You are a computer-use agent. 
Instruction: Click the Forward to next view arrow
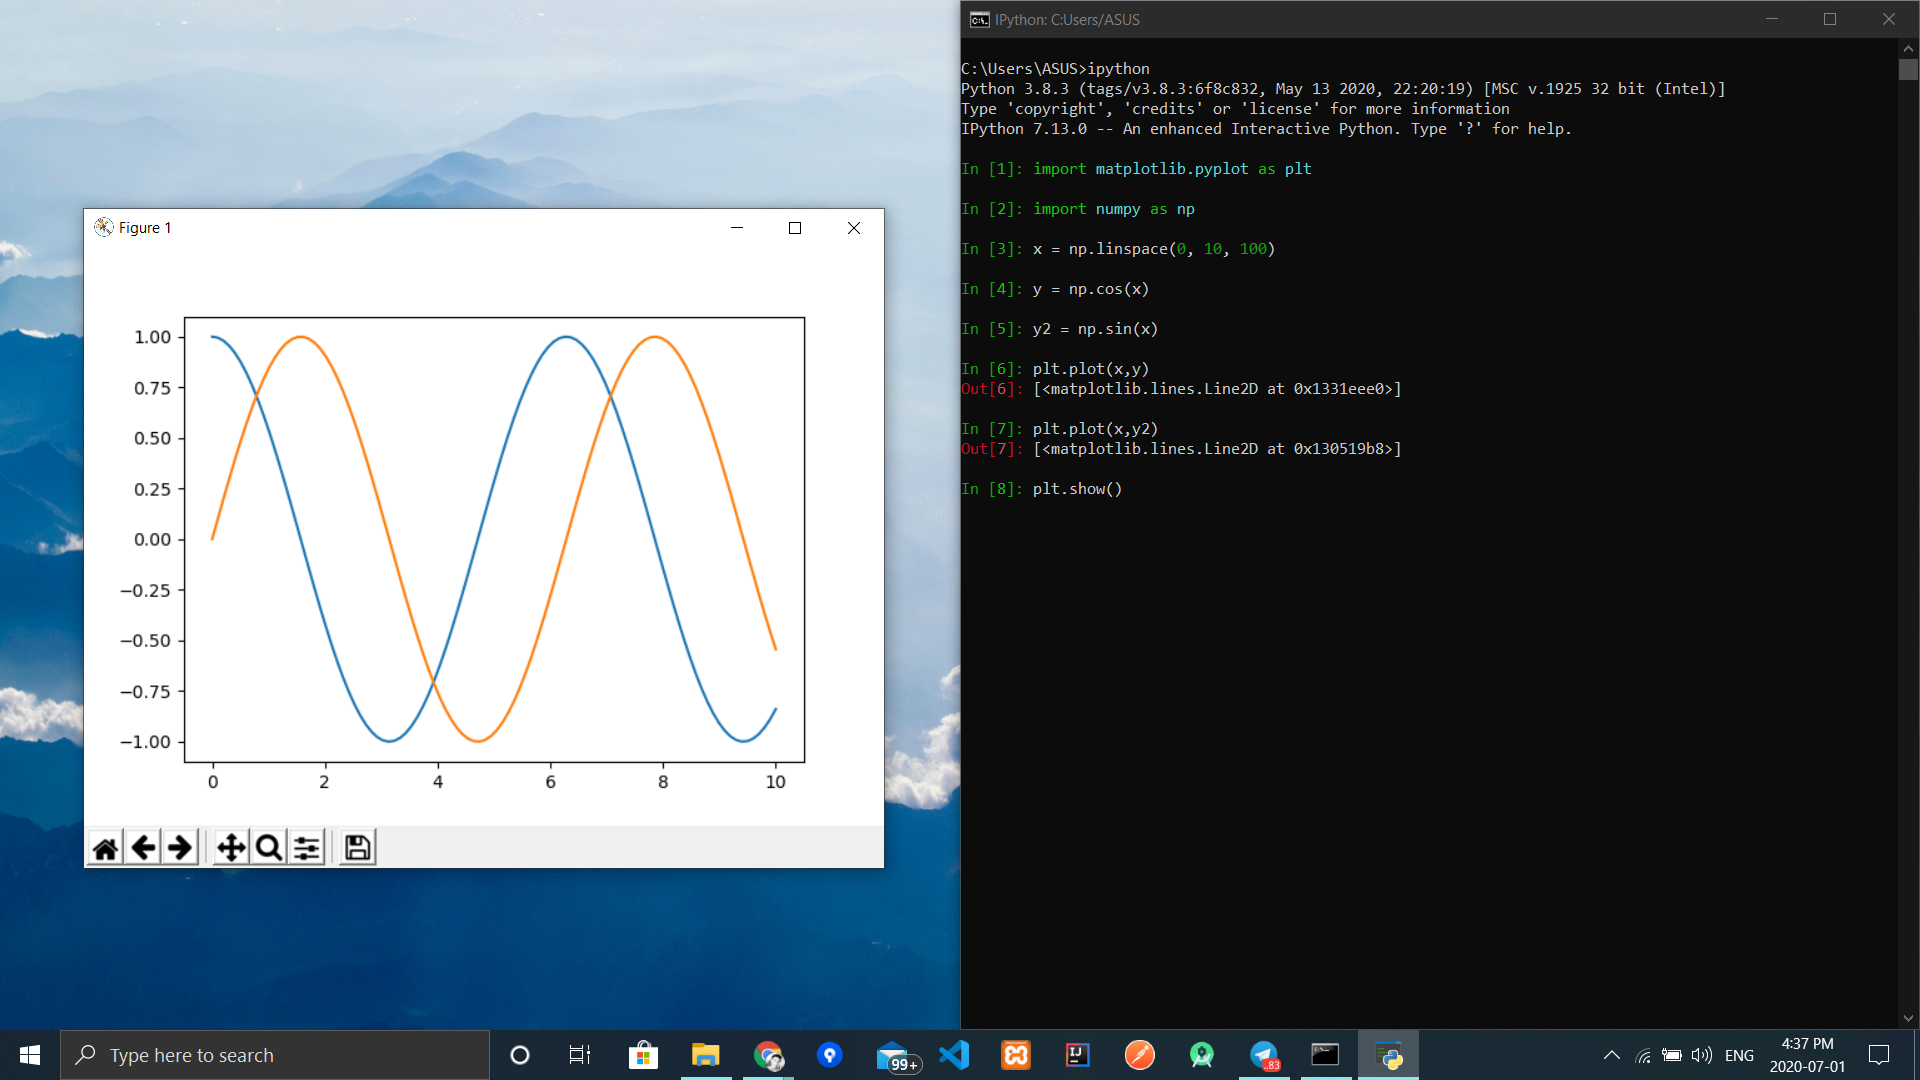click(180, 848)
